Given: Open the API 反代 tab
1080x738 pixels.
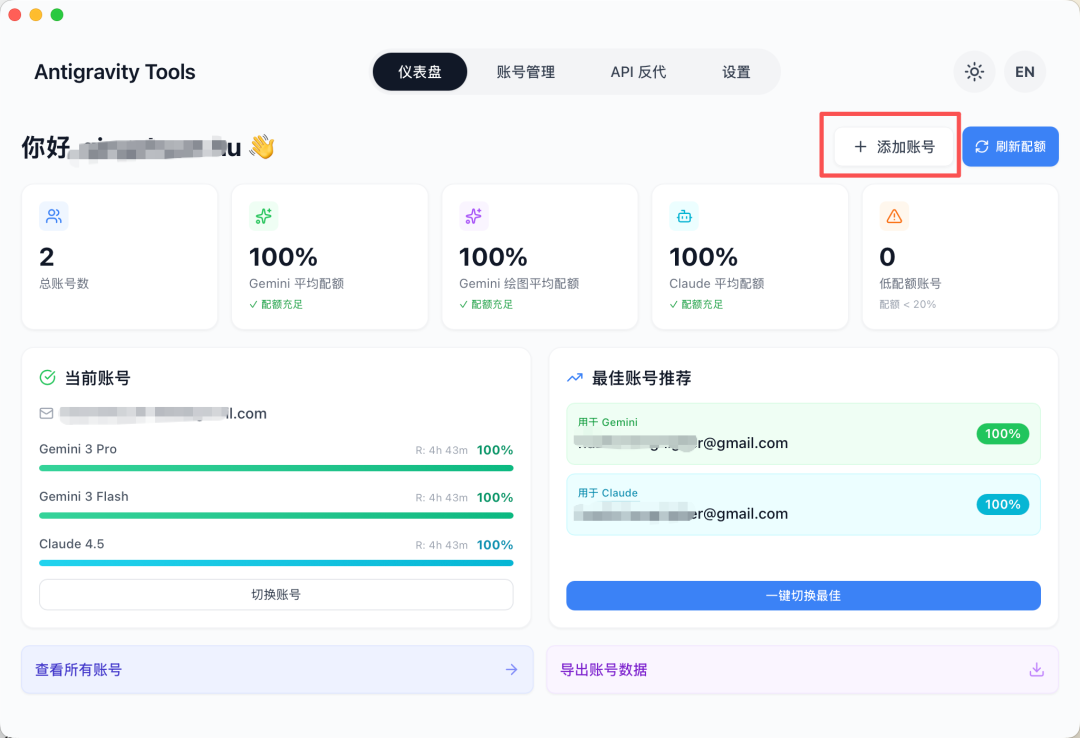Looking at the screenshot, I should (x=638, y=72).
